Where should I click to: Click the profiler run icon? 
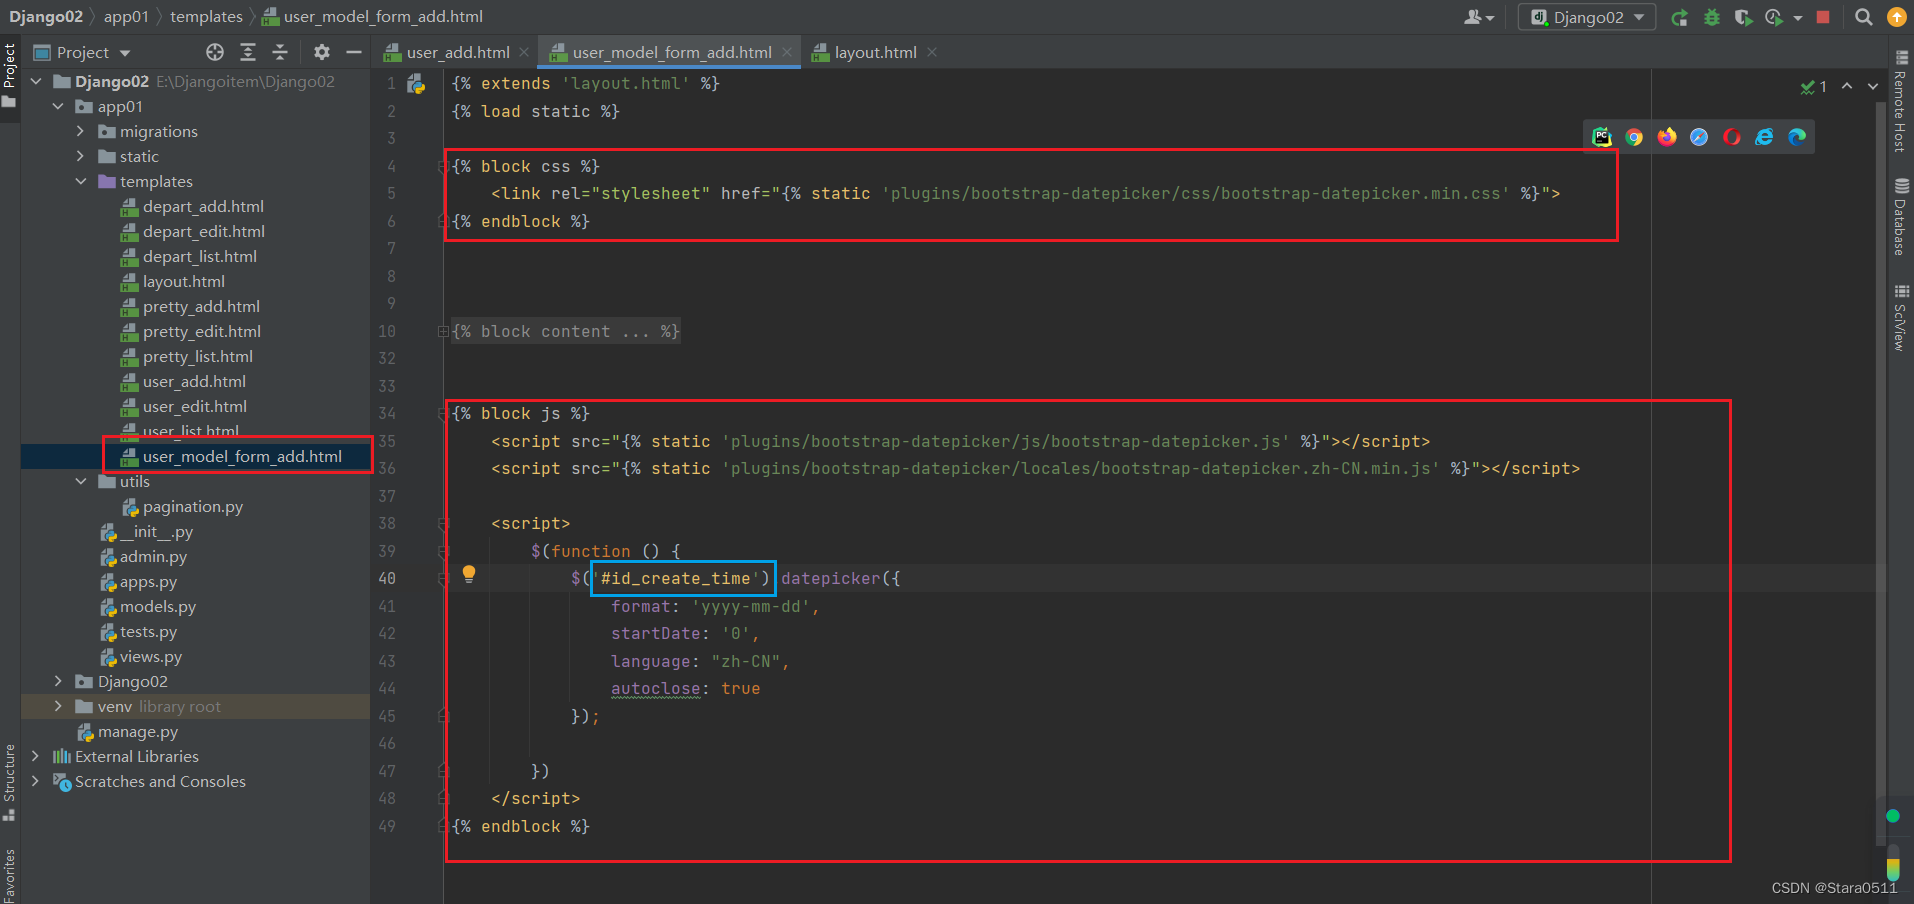[1775, 17]
